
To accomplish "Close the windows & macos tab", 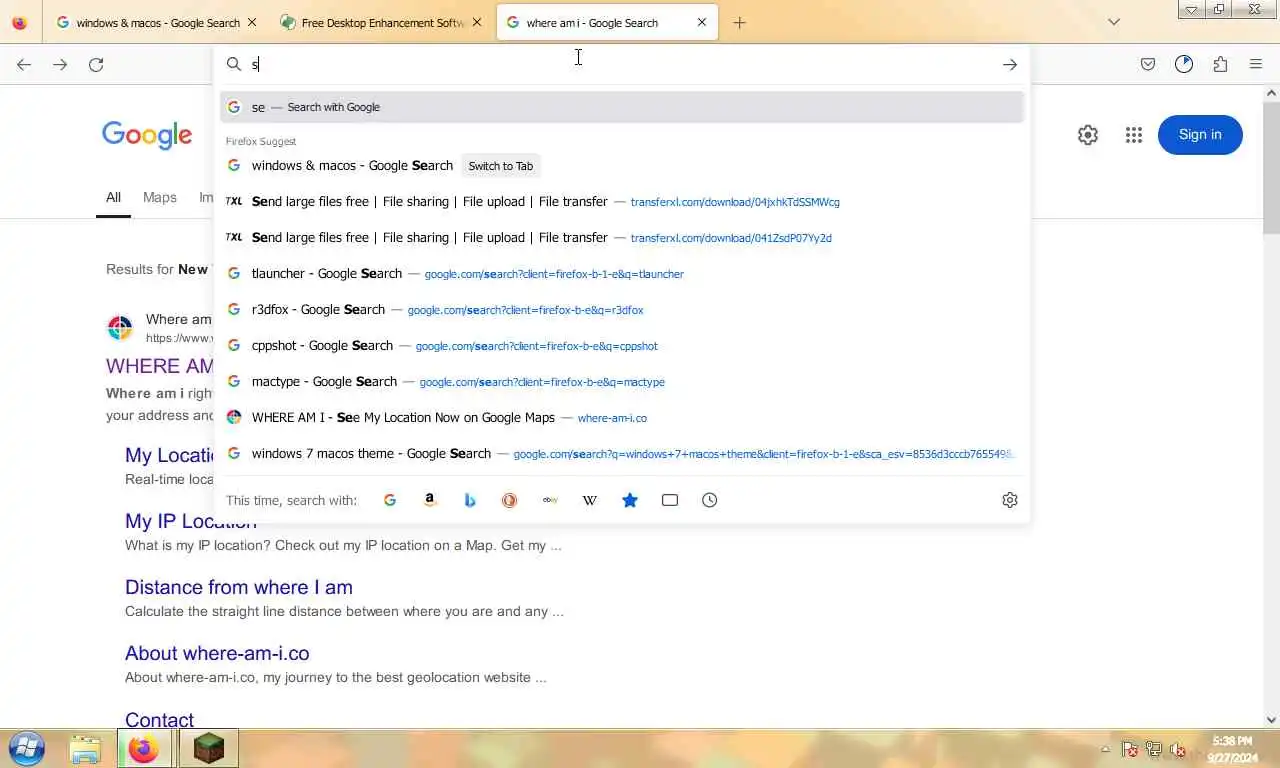I will (251, 22).
